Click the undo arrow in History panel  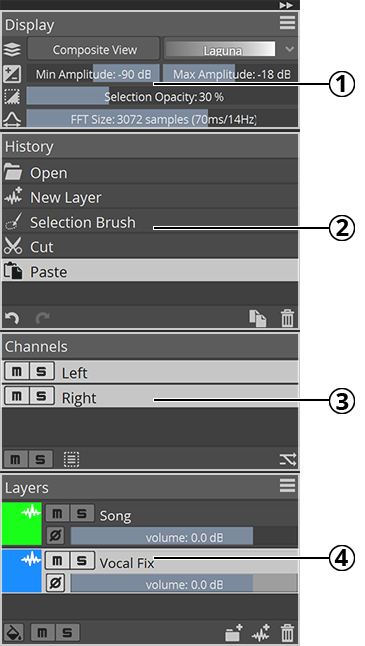tap(12, 318)
